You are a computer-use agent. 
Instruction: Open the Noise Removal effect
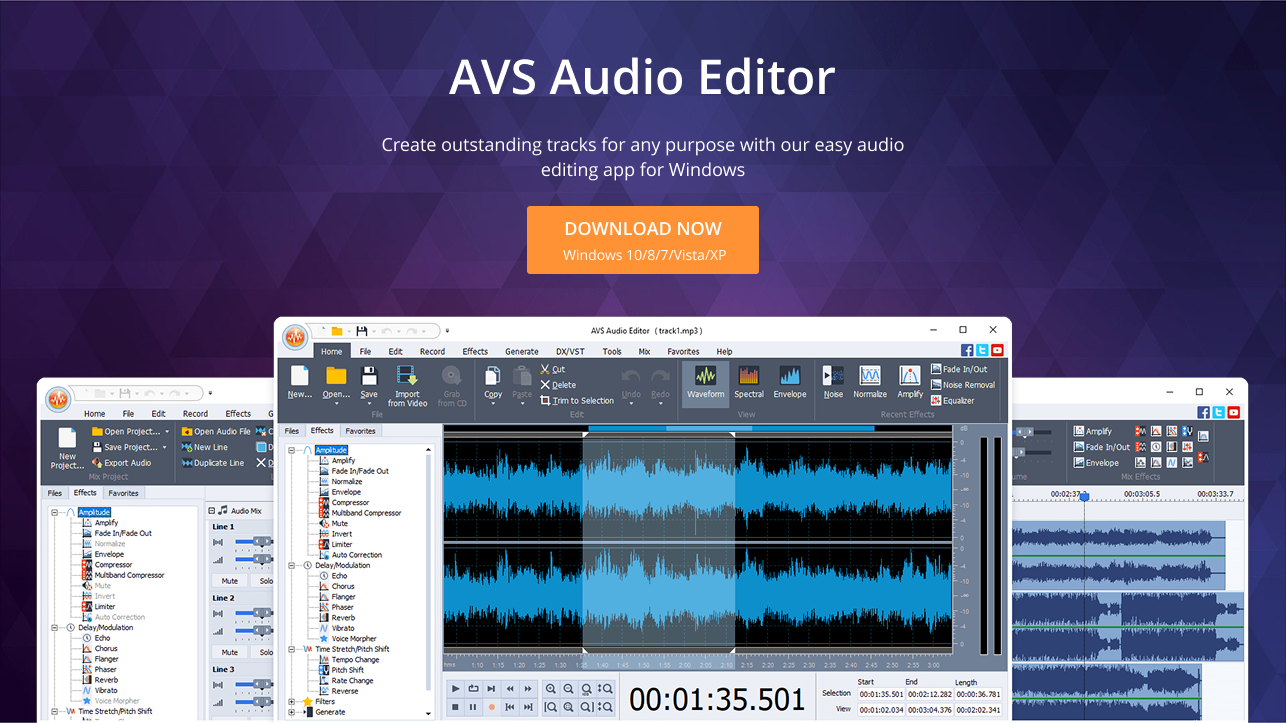click(x=962, y=384)
